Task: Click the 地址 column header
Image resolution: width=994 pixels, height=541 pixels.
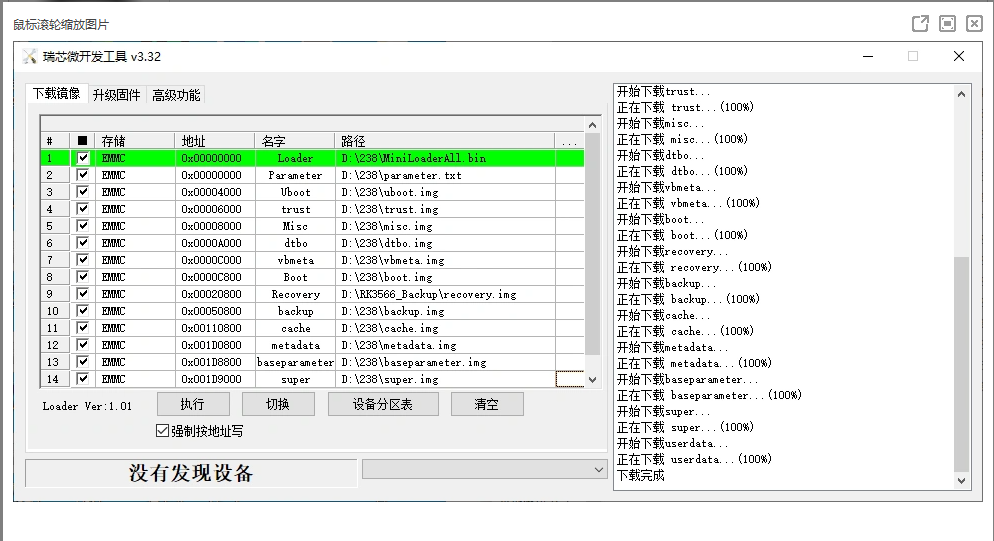Action: (x=214, y=141)
